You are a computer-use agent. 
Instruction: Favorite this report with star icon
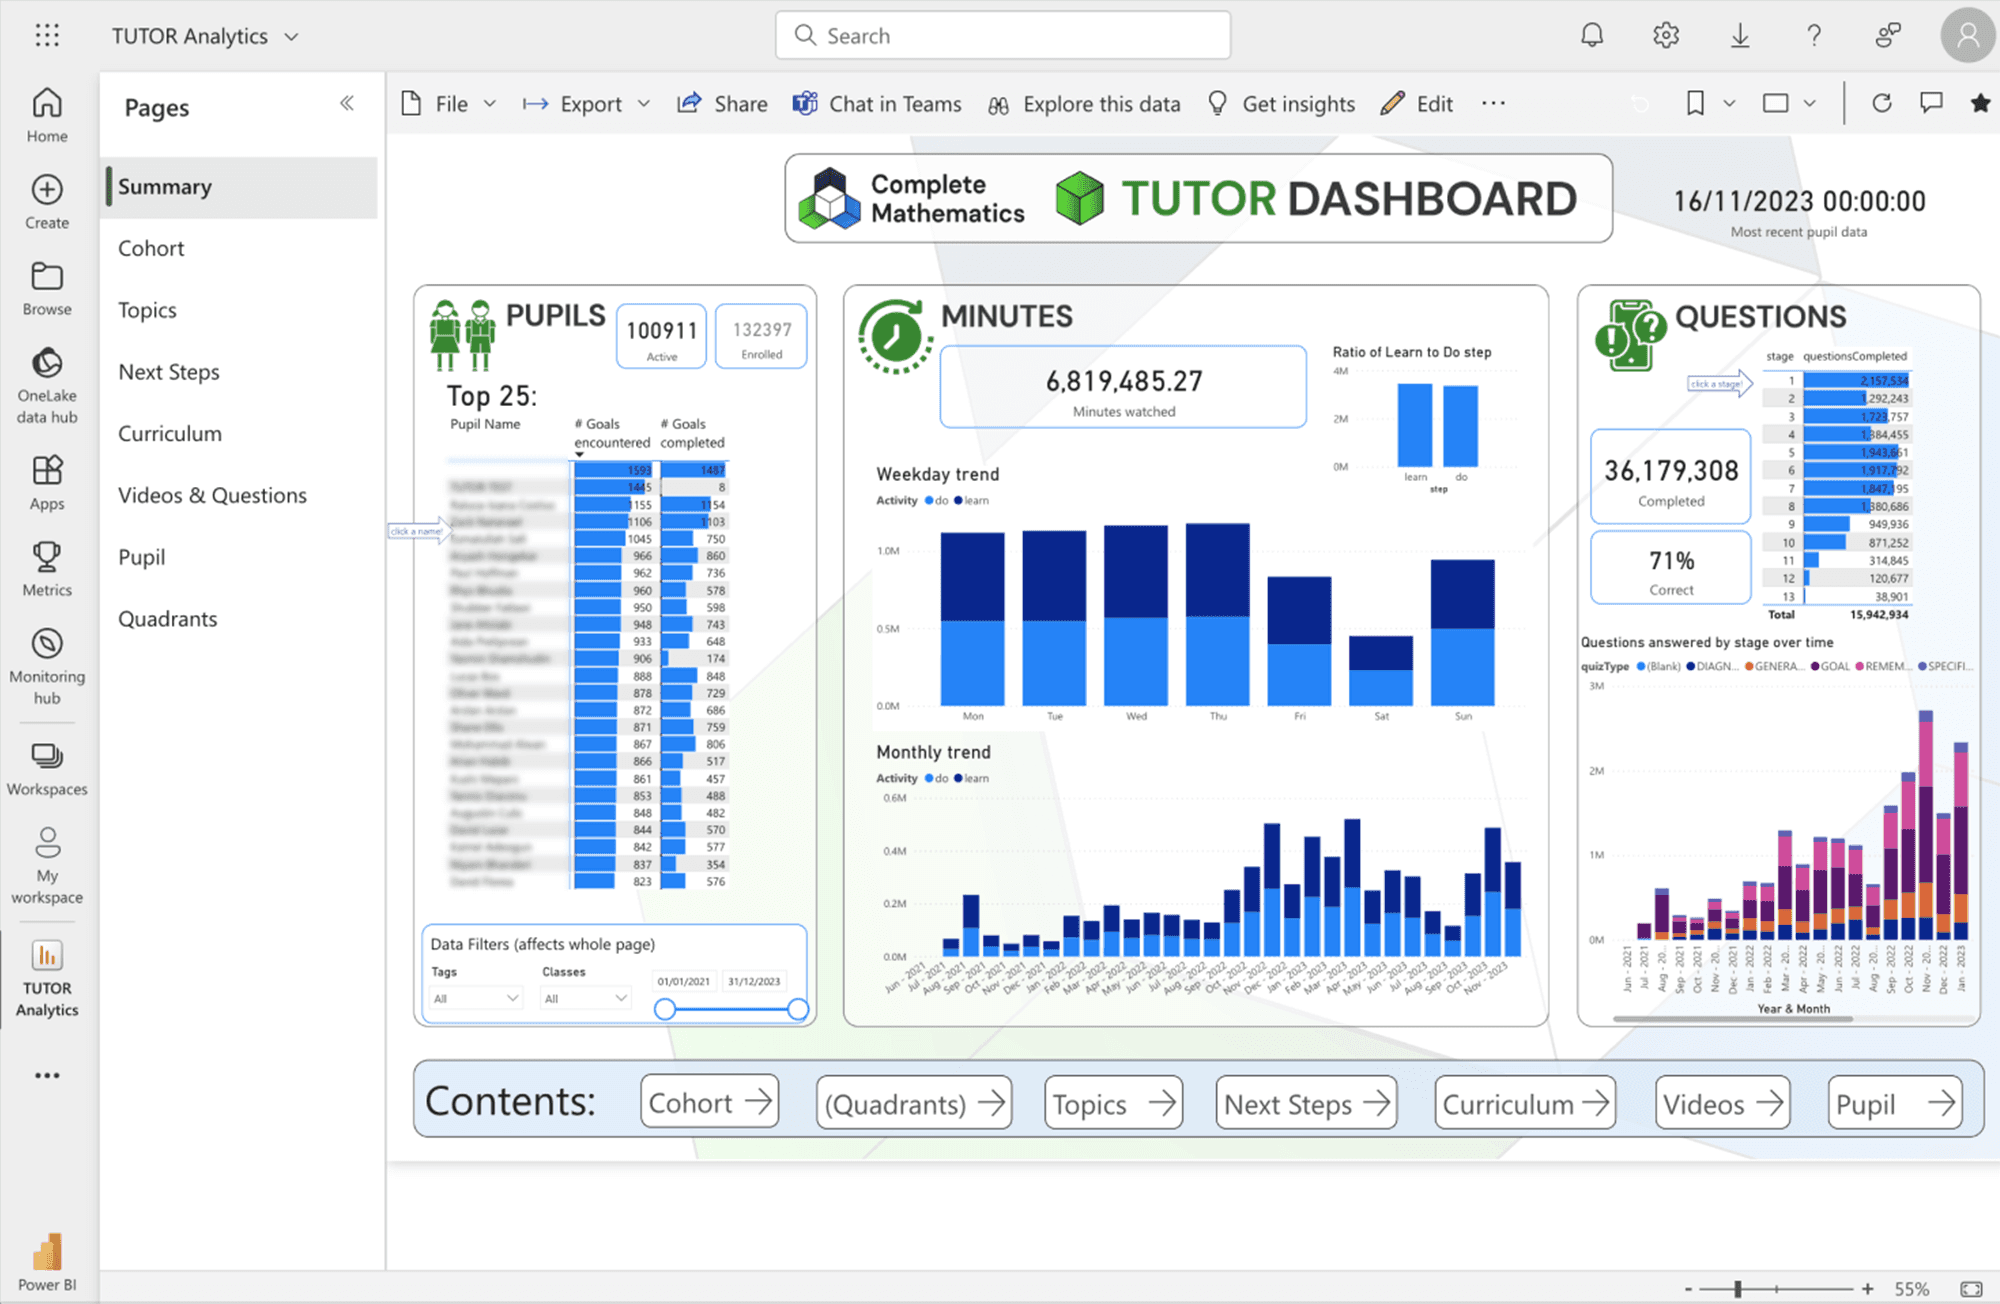(x=1979, y=103)
